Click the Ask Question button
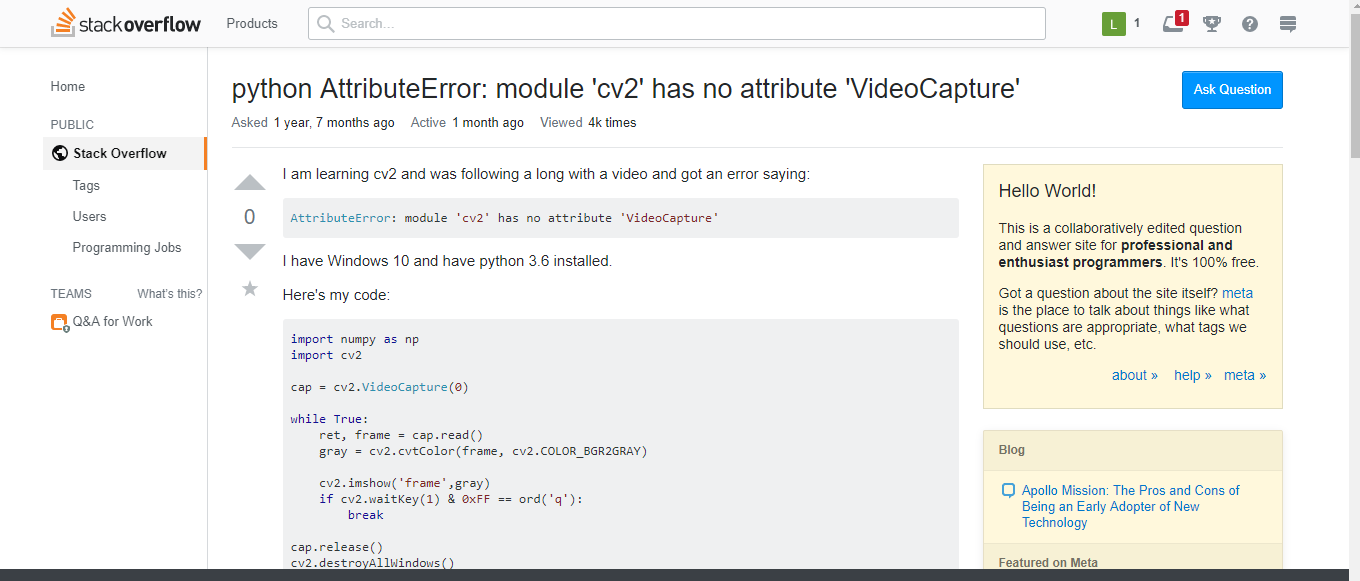 point(1232,90)
